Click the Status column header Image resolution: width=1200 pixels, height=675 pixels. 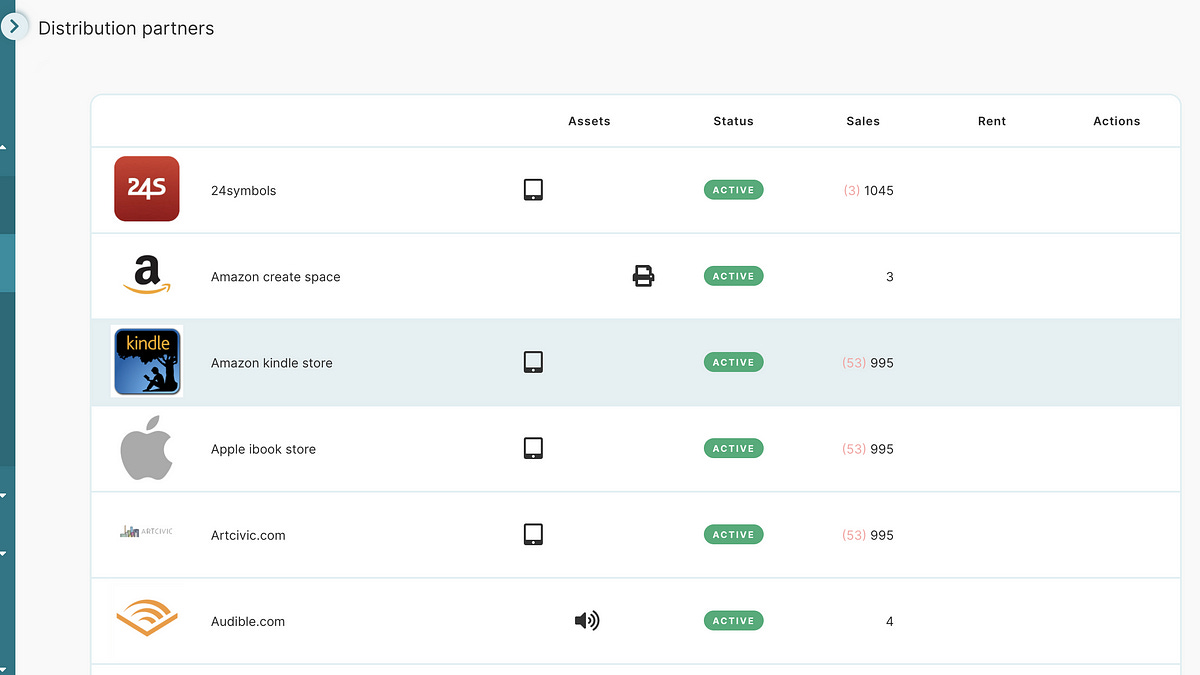pyautogui.click(x=733, y=121)
